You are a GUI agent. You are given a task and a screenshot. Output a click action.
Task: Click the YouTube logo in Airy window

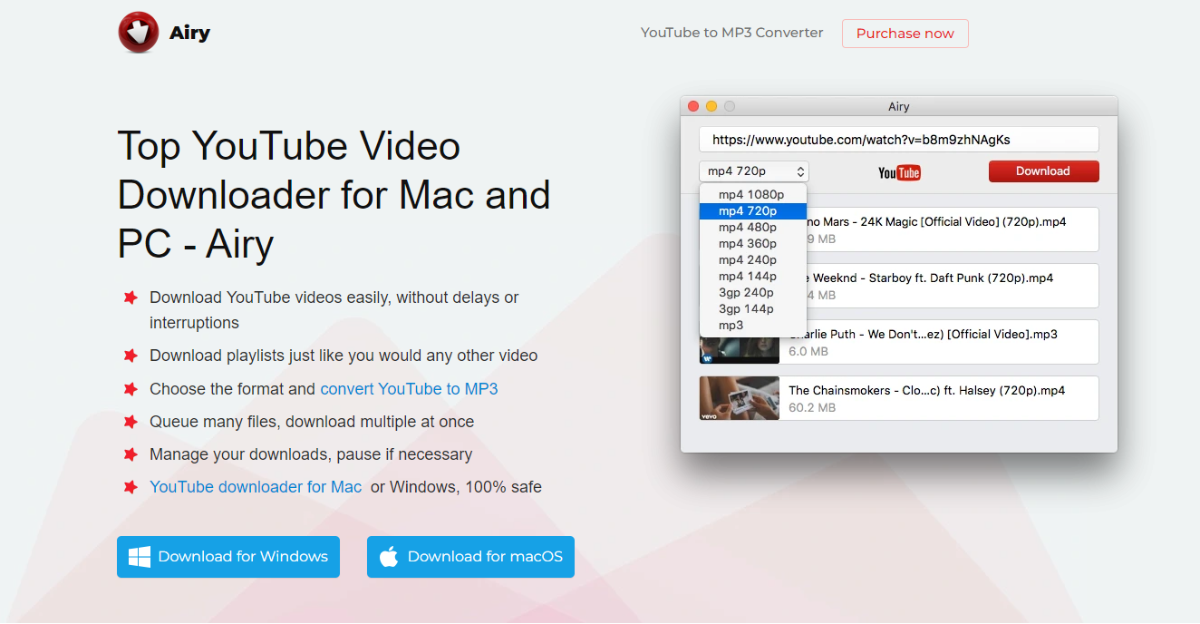(x=899, y=173)
